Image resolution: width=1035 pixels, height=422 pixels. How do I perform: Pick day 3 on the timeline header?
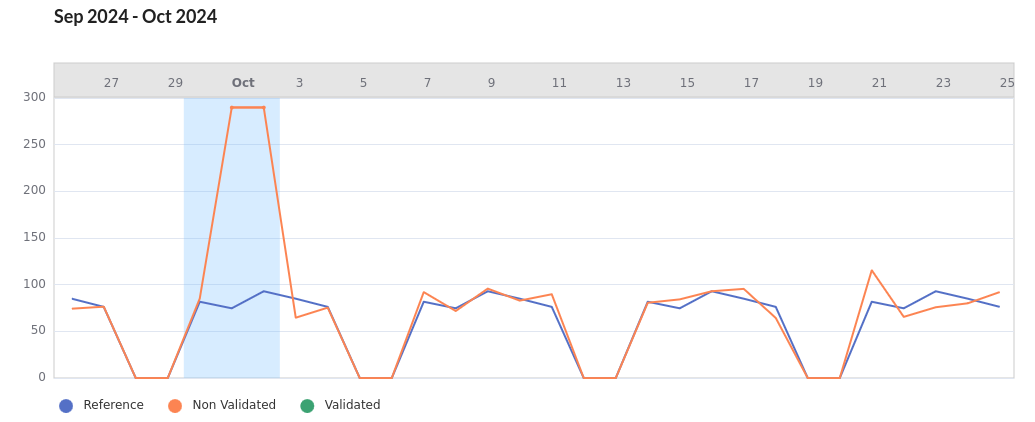(x=299, y=83)
